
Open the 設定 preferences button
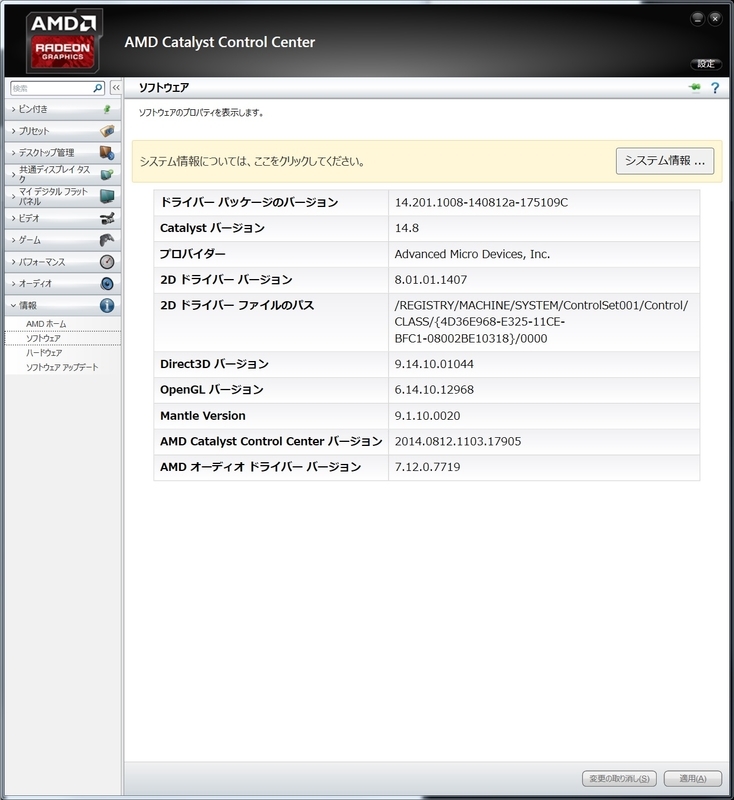click(x=706, y=64)
